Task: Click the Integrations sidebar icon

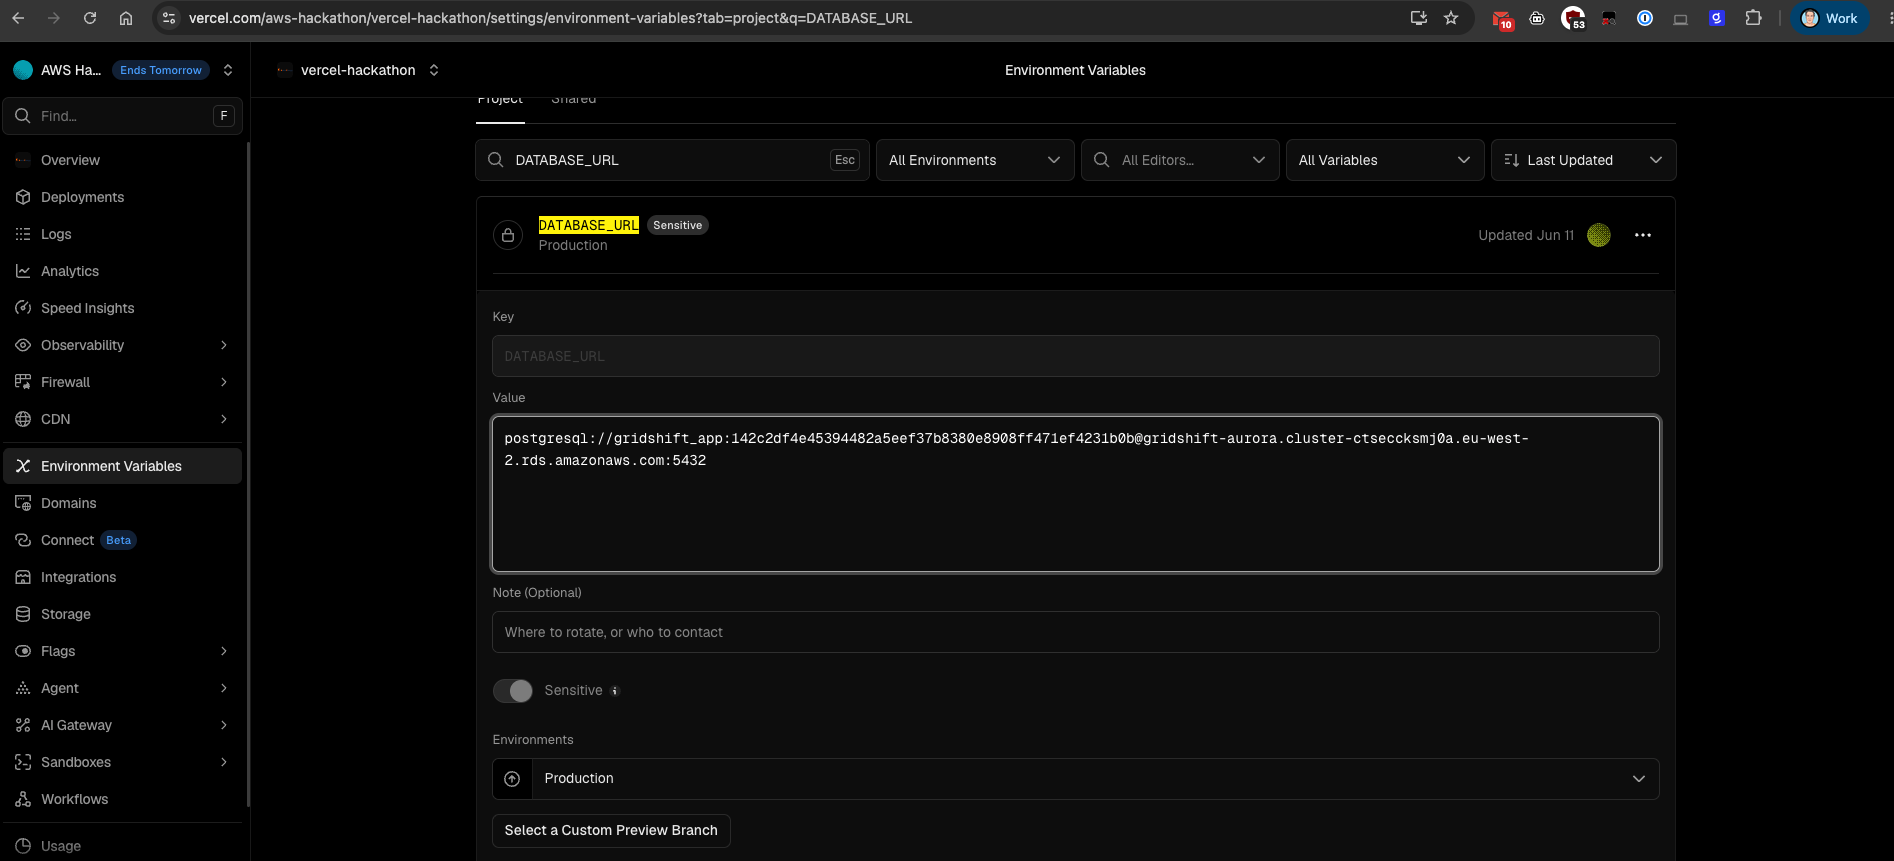Action: (23, 577)
